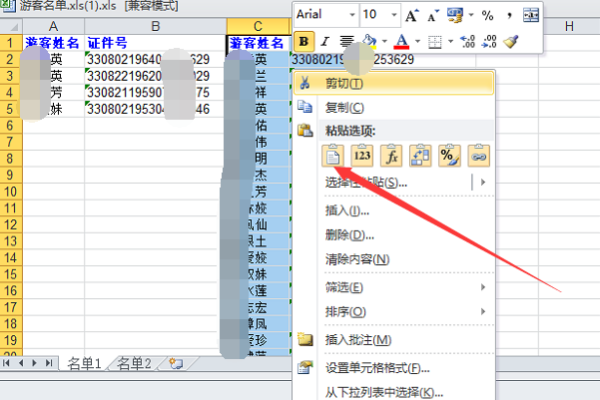The width and height of the screenshot is (600, 400).
Task: Select paste link option
Action: tap(478, 156)
